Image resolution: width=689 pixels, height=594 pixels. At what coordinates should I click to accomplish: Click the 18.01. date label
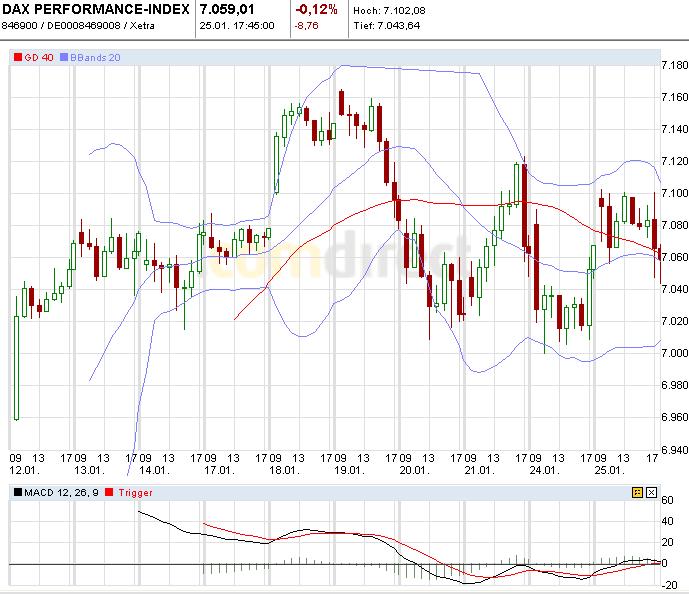(x=285, y=471)
